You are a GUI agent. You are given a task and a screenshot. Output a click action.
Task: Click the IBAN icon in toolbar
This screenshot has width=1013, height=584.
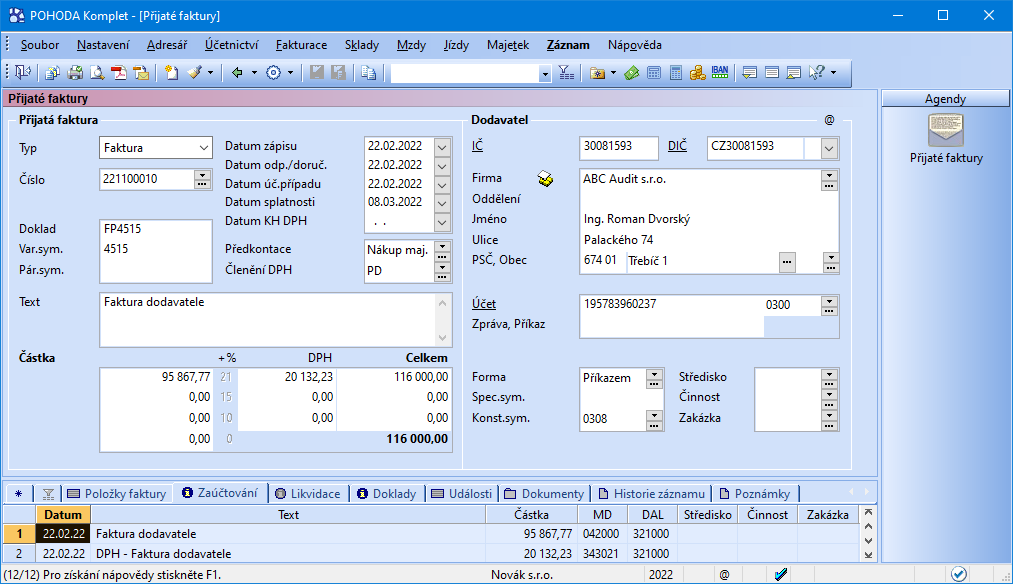720,73
